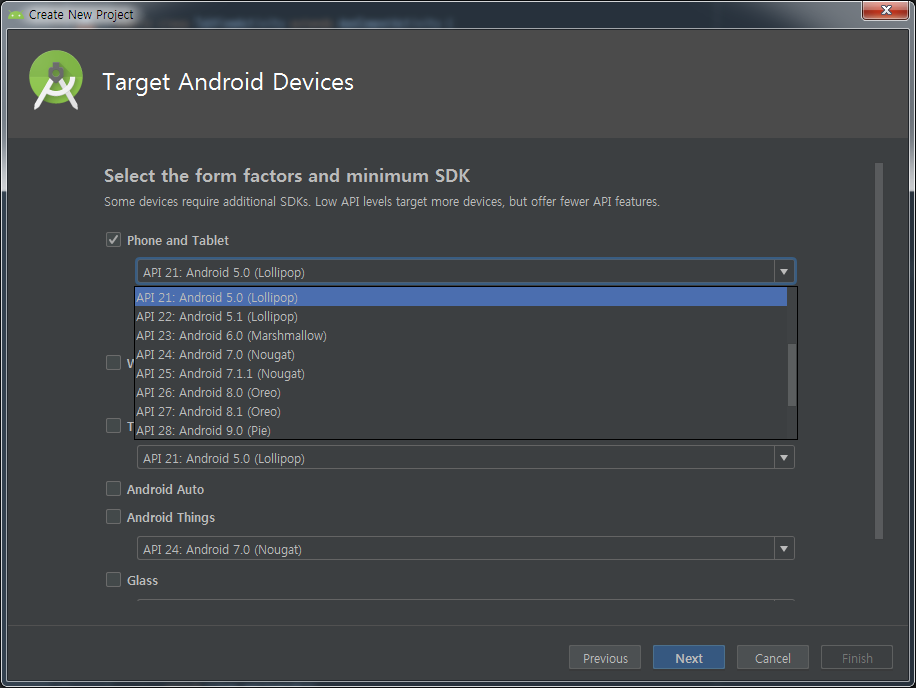Select API 25: Android 7.1.1 (Nougat) option
This screenshot has height=688, width=916.
(461, 373)
